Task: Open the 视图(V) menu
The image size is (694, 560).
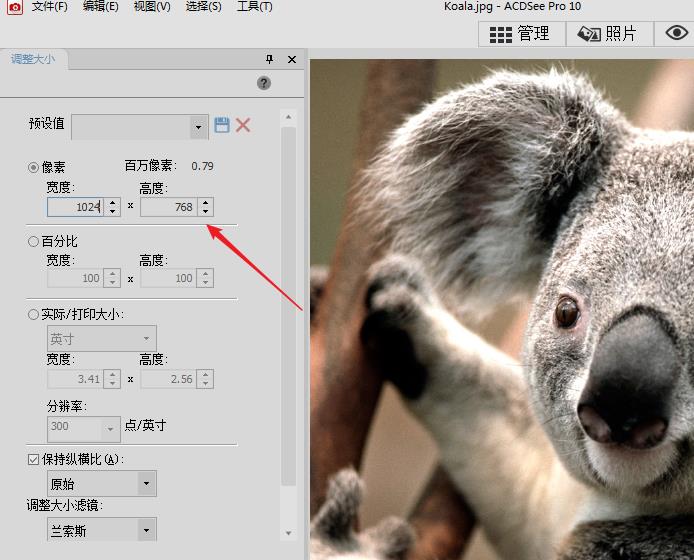Action: click(152, 7)
